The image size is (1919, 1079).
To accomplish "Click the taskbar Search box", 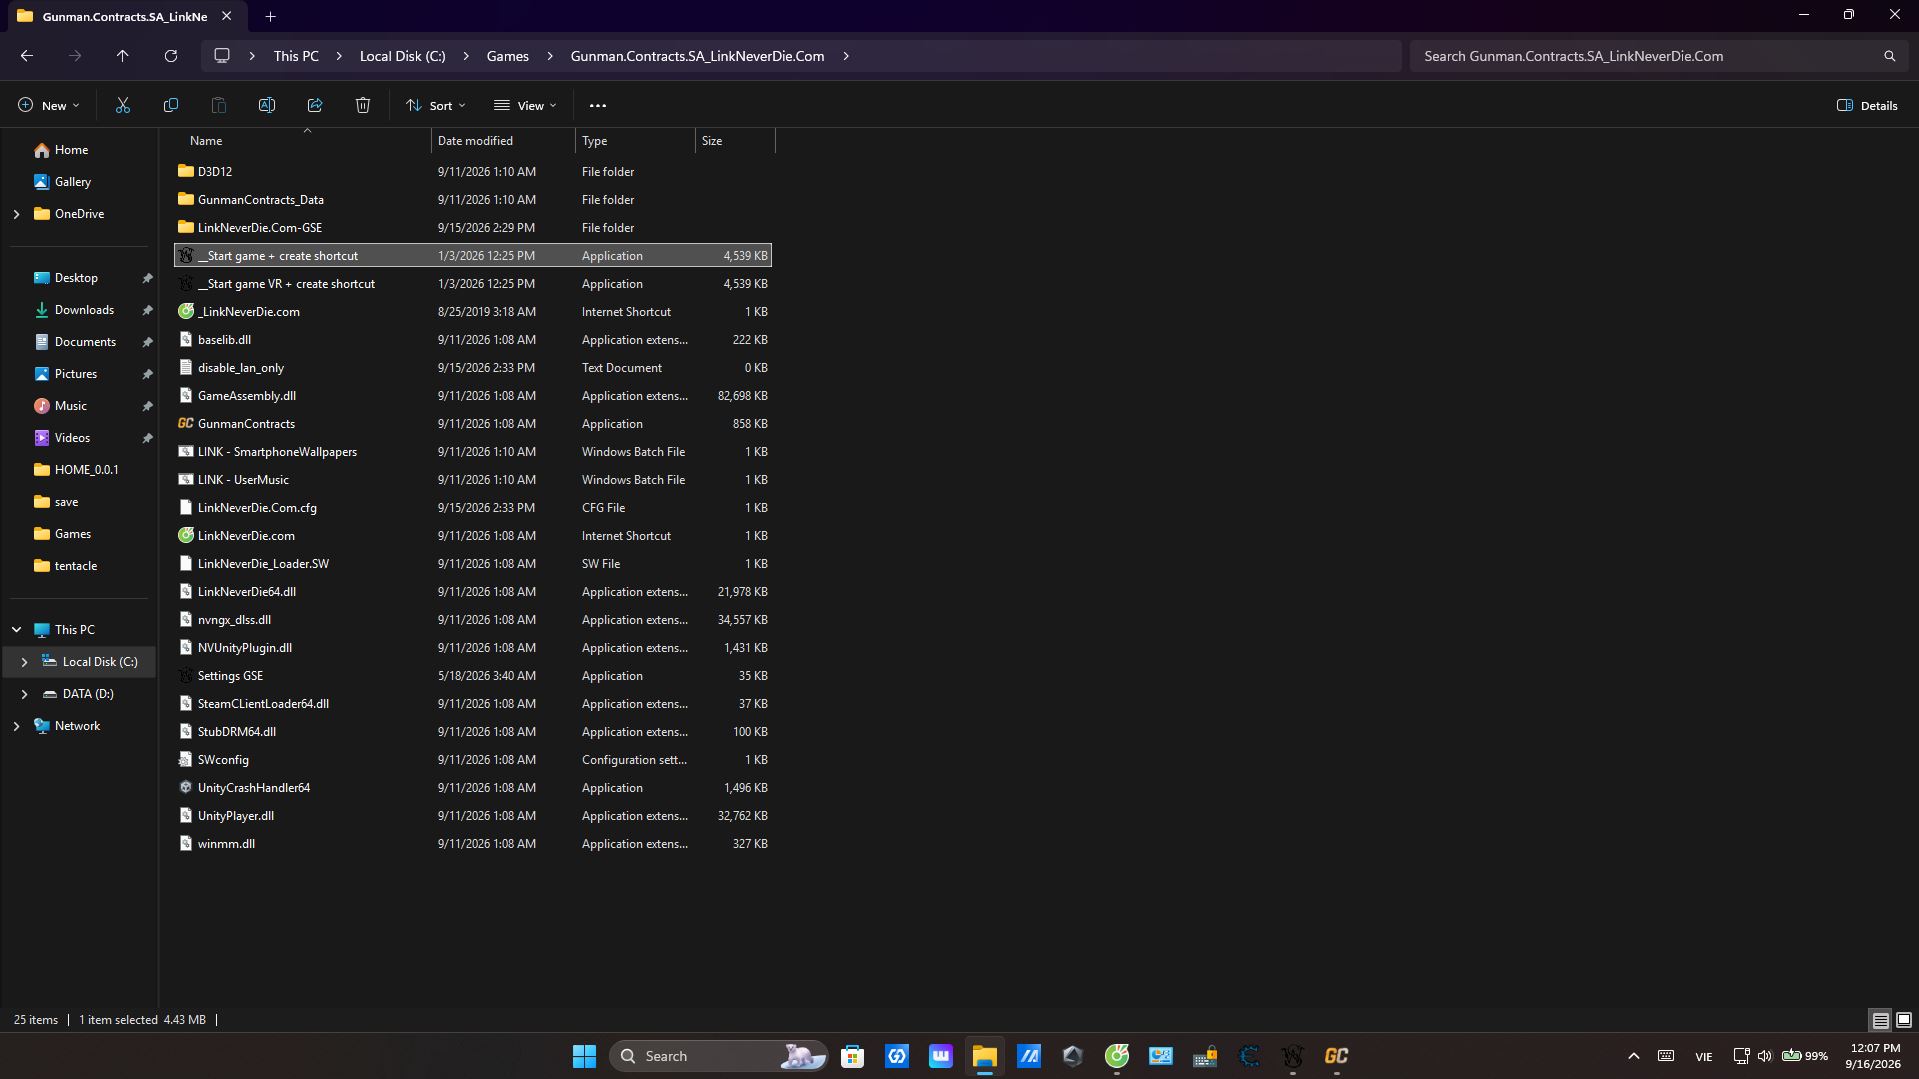I will (718, 1056).
